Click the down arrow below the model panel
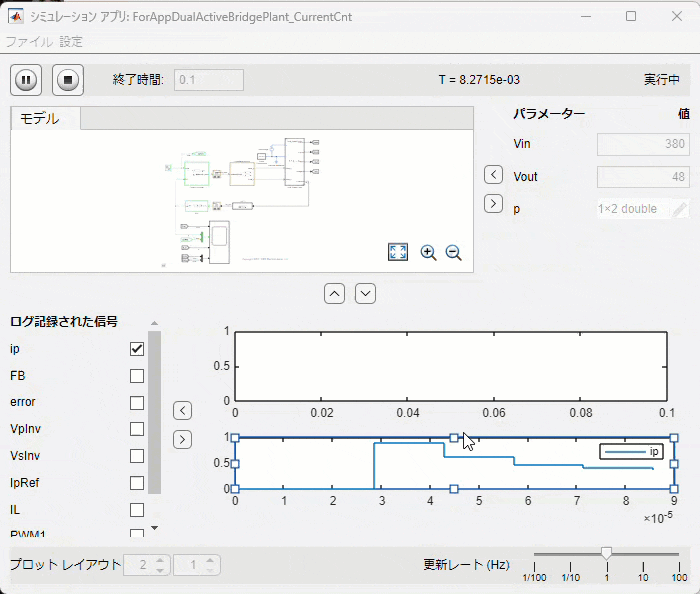 (x=365, y=294)
